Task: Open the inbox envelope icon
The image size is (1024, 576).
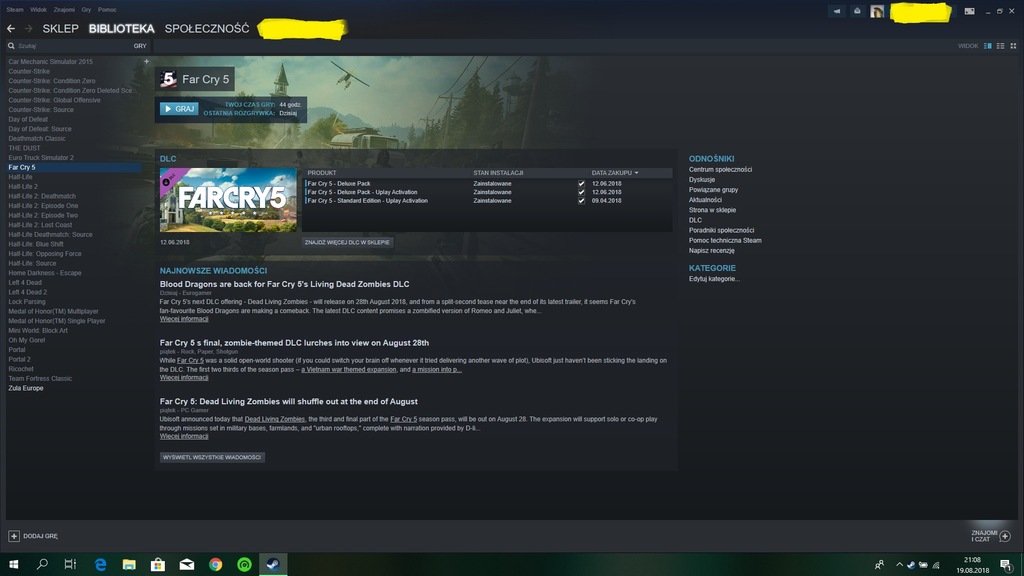Action: 857,11
